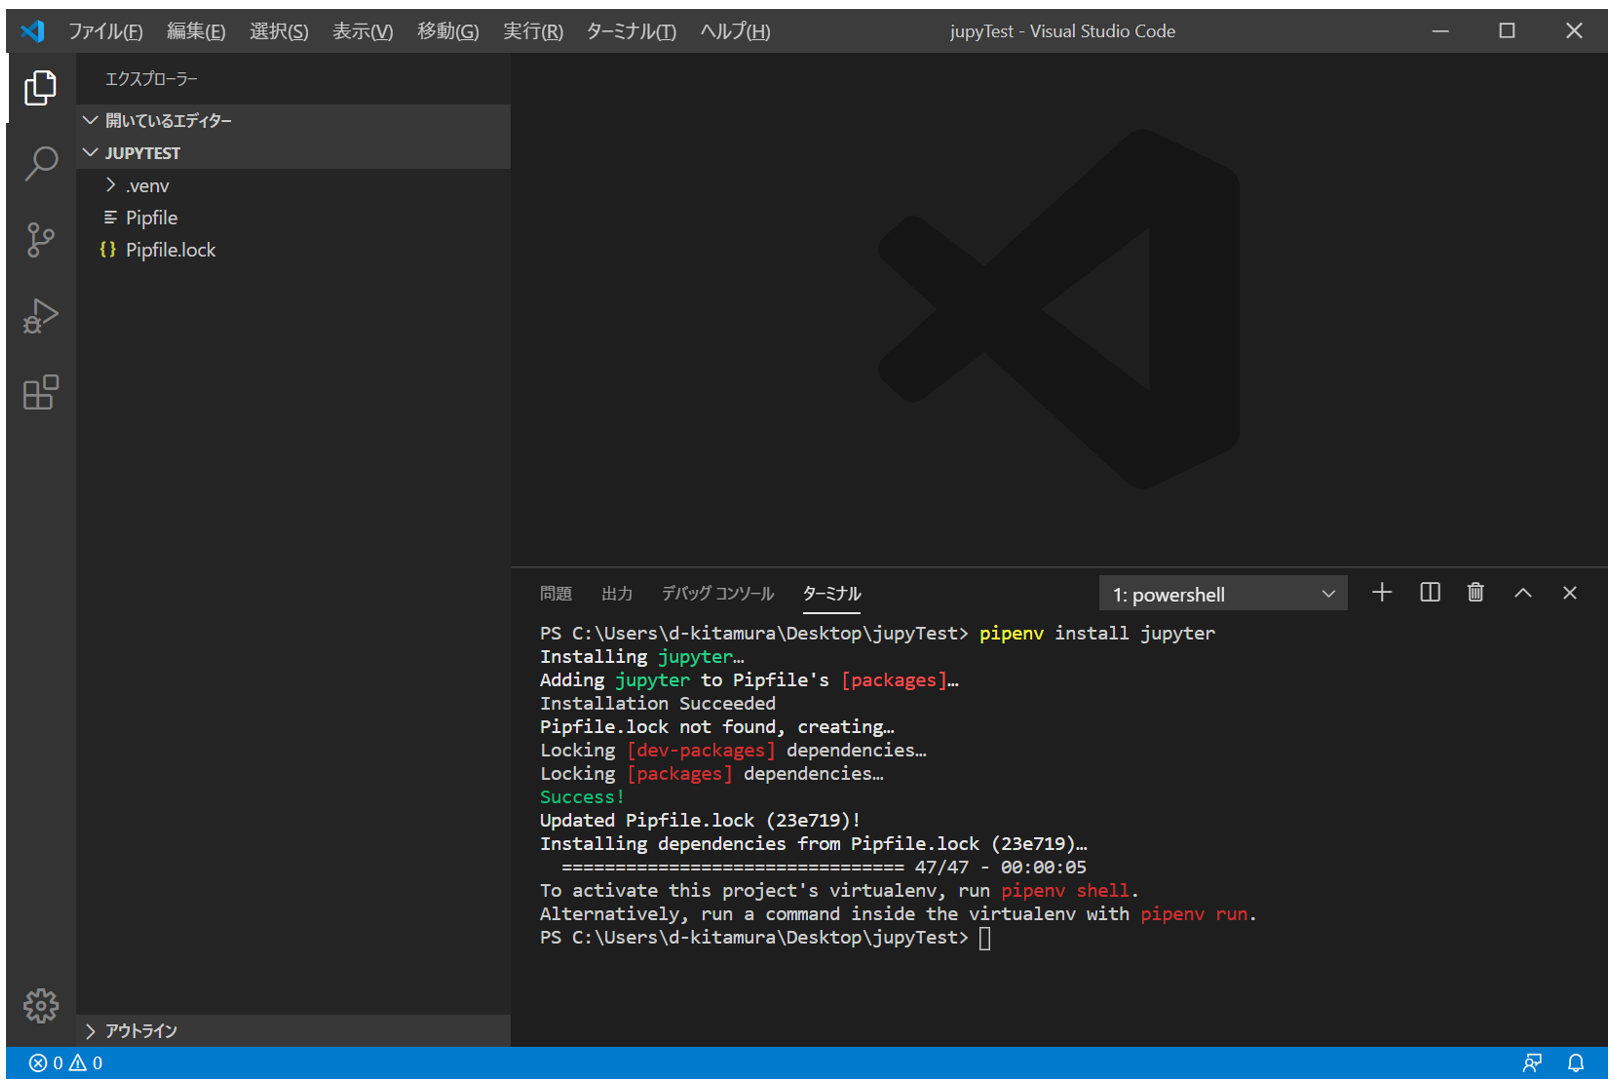Open the 表示(V) menu
Image resolution: width=1614 pixels, height=1086 pixels.
click(363, 31)
